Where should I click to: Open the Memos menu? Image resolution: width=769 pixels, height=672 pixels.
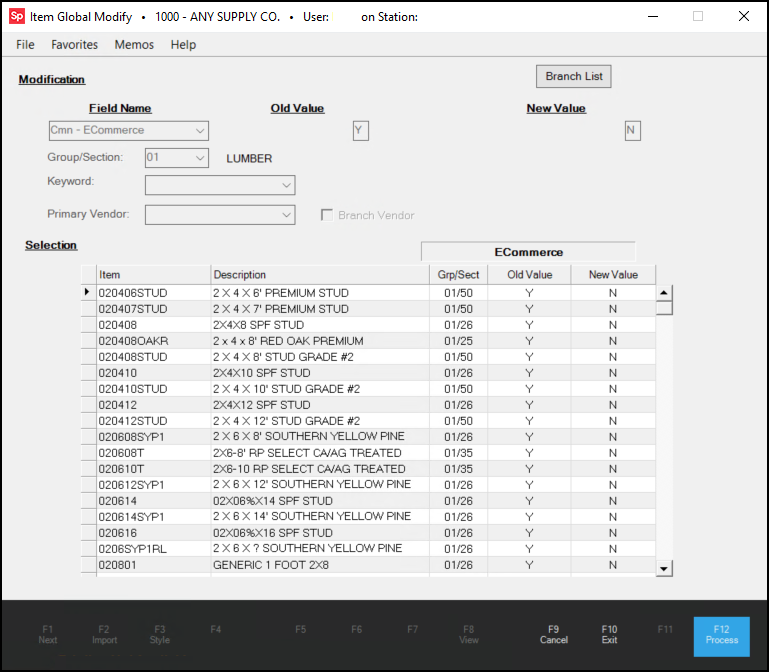[134, 45]
